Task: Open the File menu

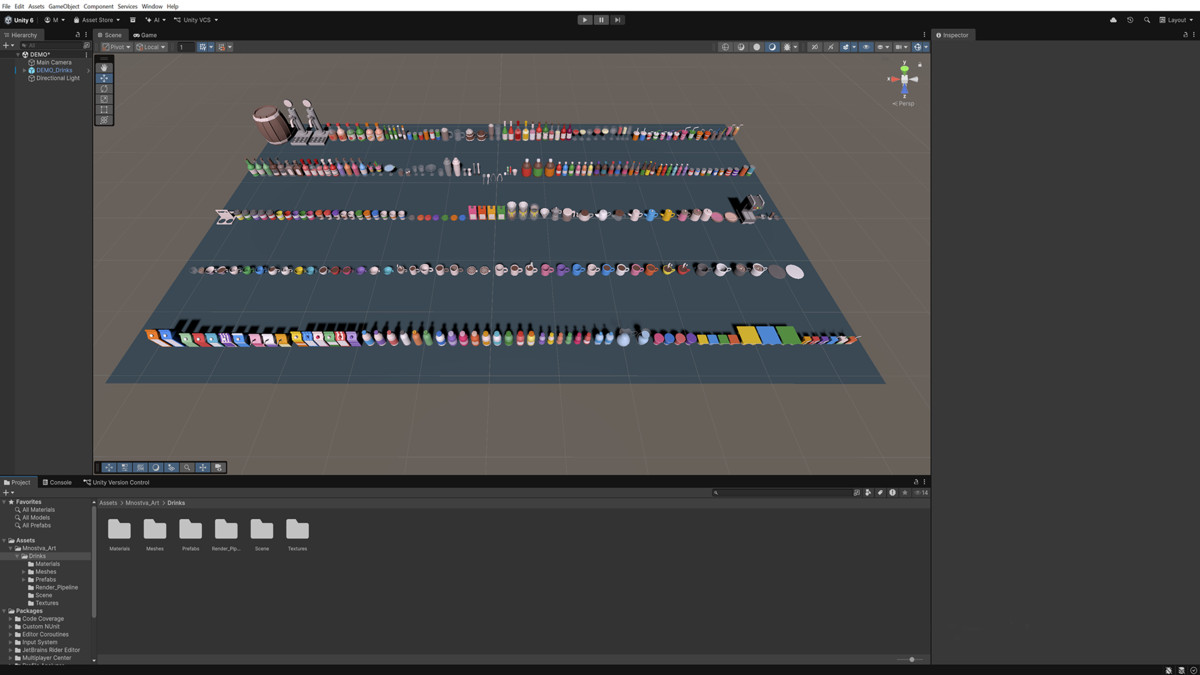Action: click(6, 6)
